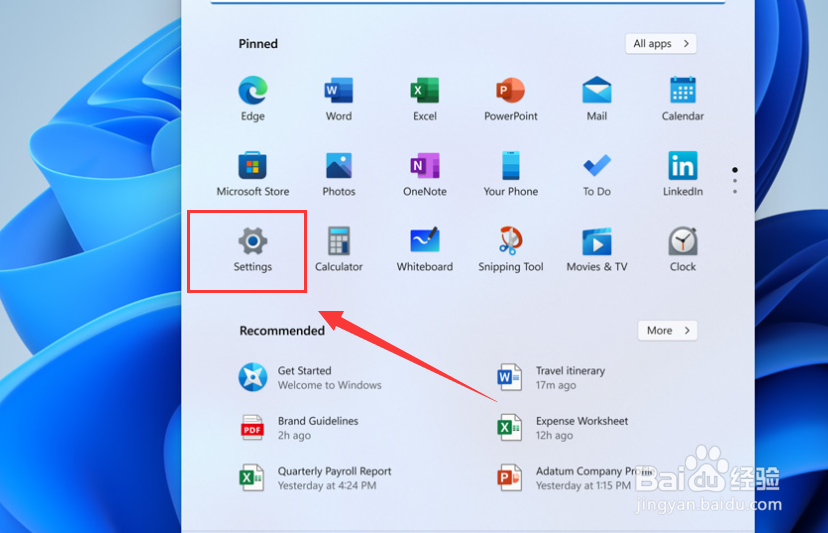The width and height of the screenshot is (828, 533).
Task: Start PowerPoint from the Pinned grid
Action: point(511,99)
